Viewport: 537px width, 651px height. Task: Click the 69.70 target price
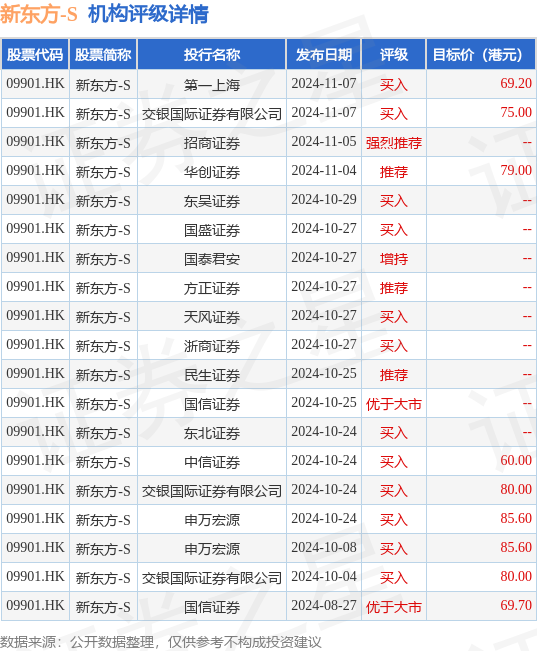click(516, 605)
